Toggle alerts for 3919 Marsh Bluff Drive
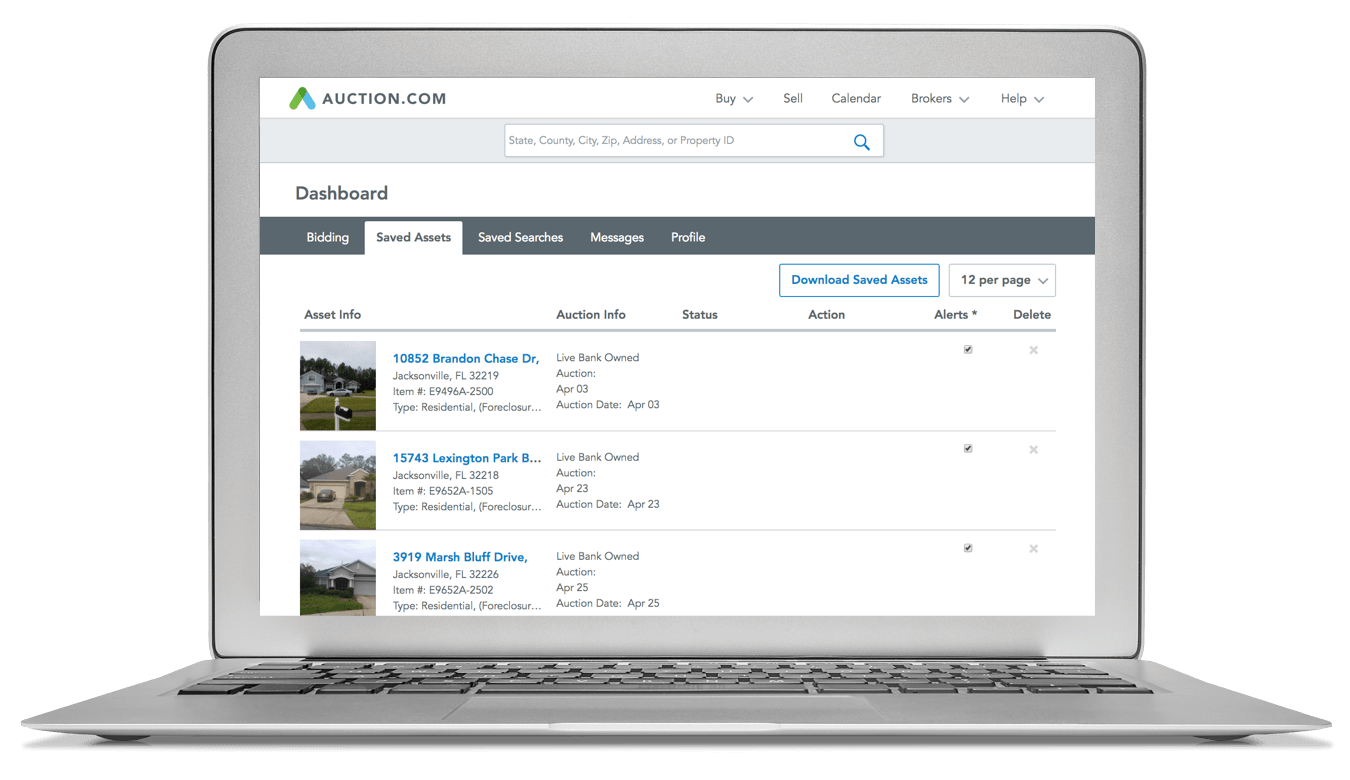1350x780 pixels. (967, 548)
